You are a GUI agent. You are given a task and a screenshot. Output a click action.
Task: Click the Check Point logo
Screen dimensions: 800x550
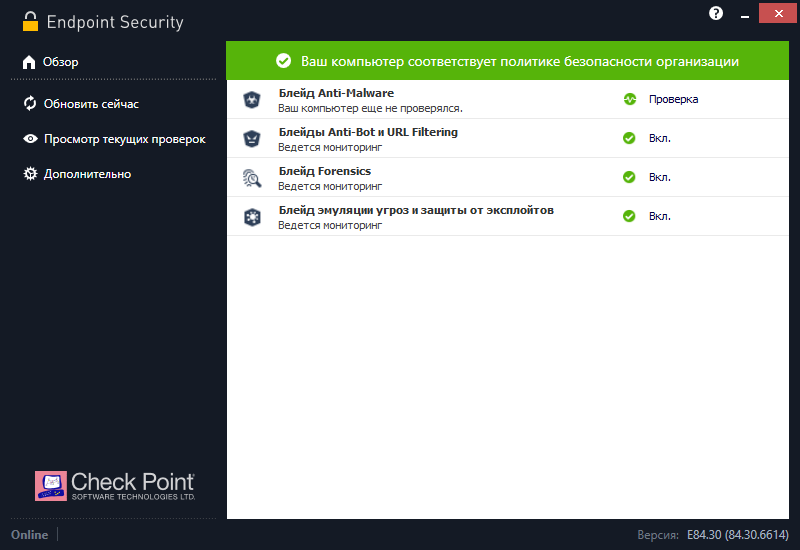tap(115, 485)
